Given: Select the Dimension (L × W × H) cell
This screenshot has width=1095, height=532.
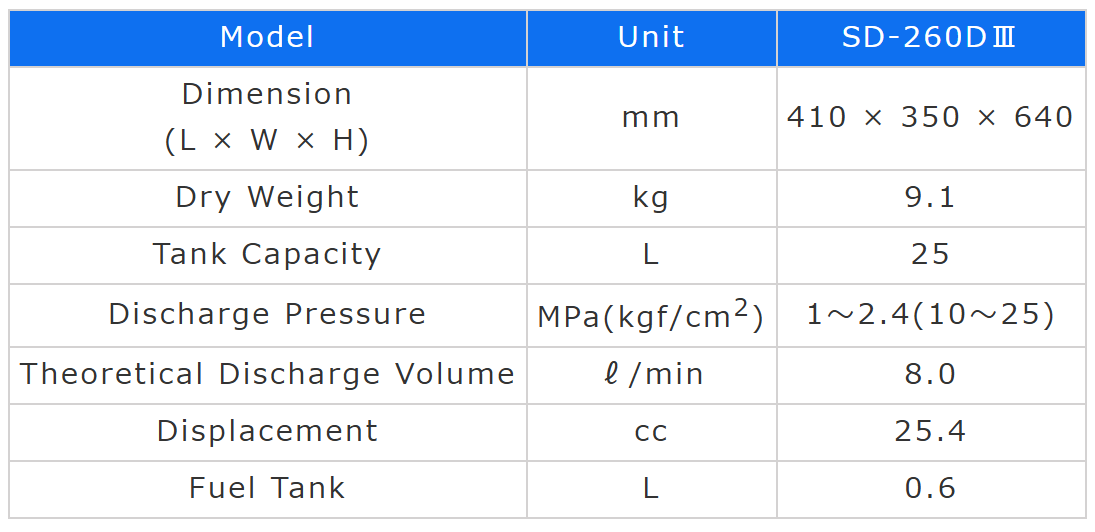Looking at the screenshot, I should pos(267,118).
